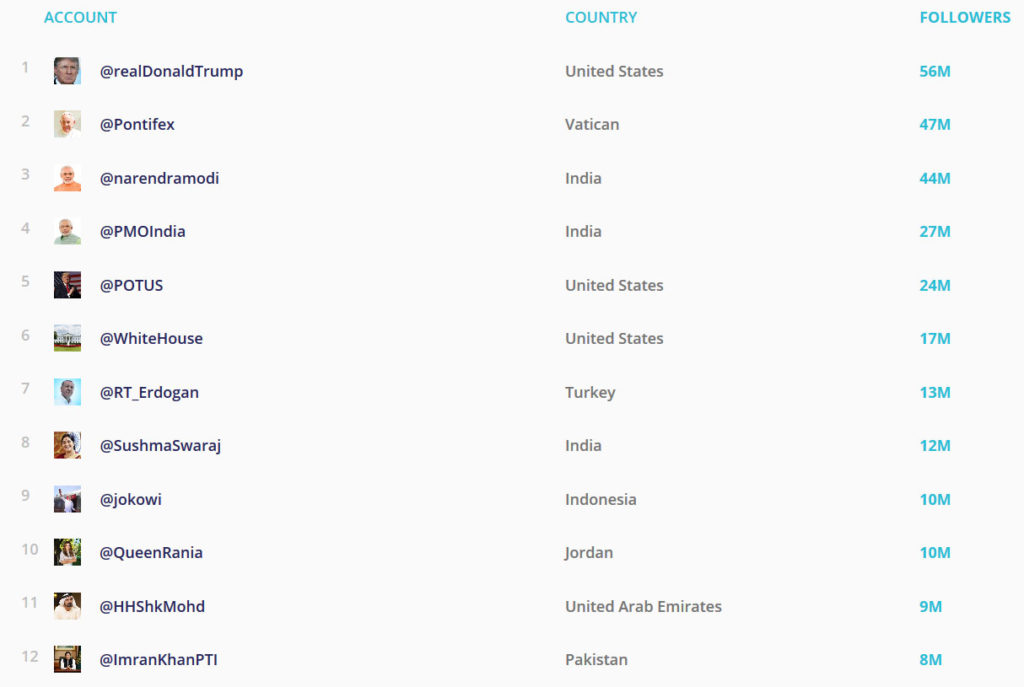Select @narendramodi's profile photo
This screenshot has width=1024, height=687.
tap(66, 178)
